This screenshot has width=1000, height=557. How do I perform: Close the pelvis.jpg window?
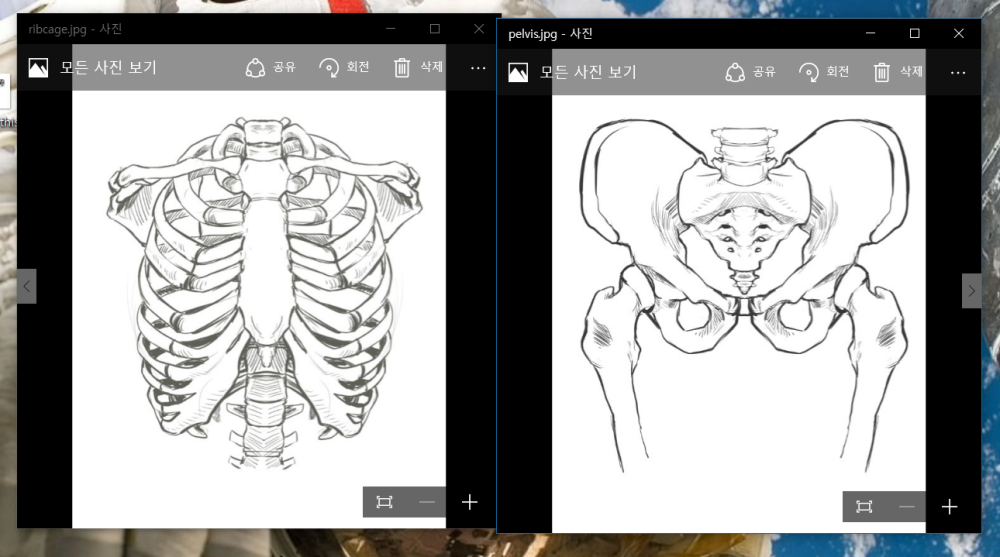coord(959,33)
